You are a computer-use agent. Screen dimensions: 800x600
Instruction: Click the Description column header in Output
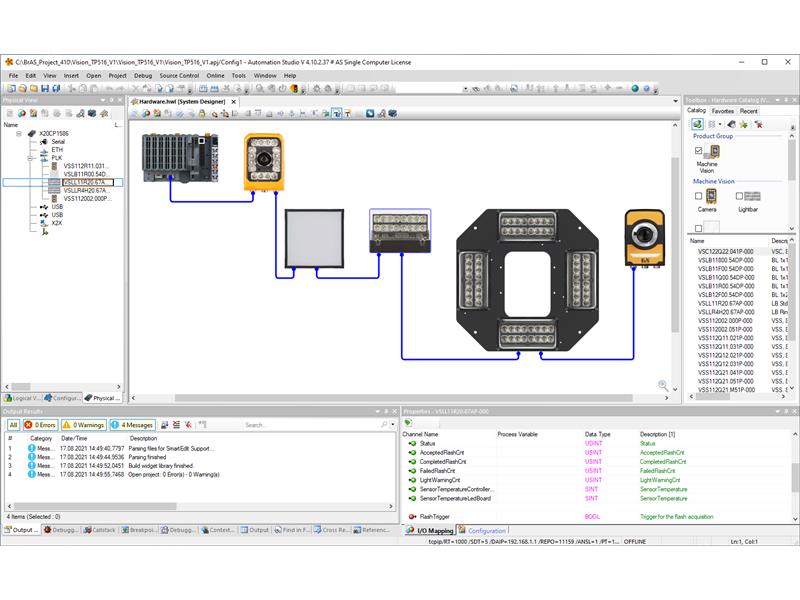[x=143, y=438]
